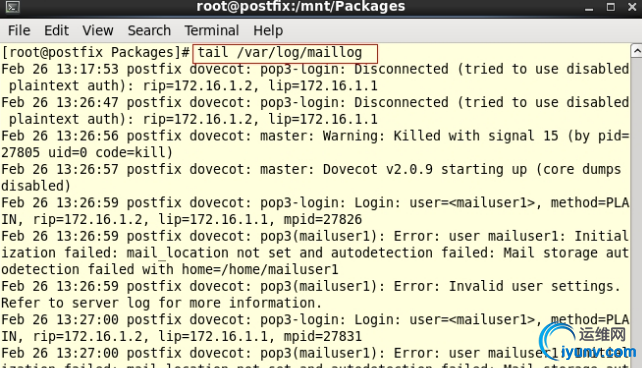Click the iyunv.com watermark logo
642x368 pixels.
click(x=588, y=343)
